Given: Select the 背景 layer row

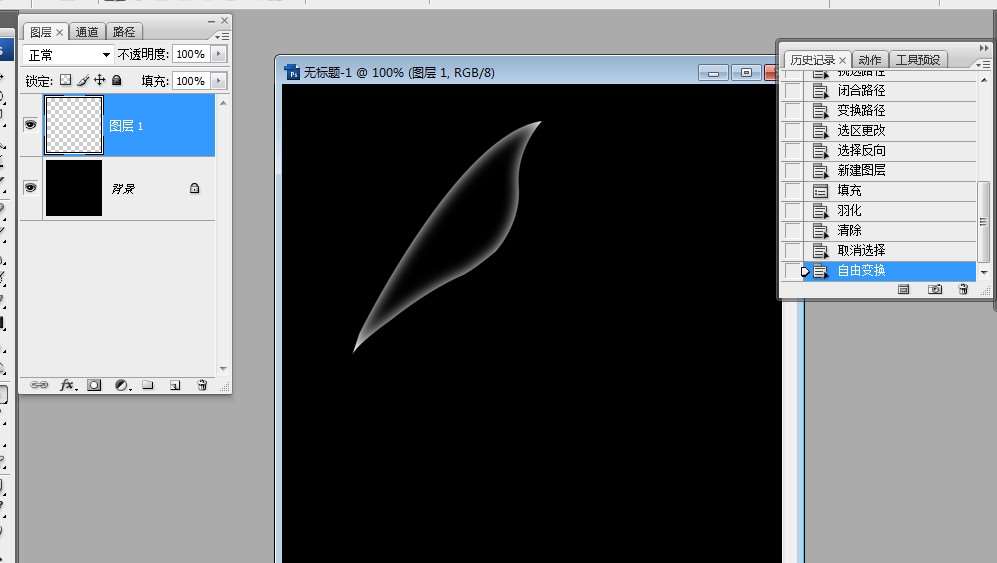Looking at the screenshot, I should pyautogui.click(x=118, y=188).
